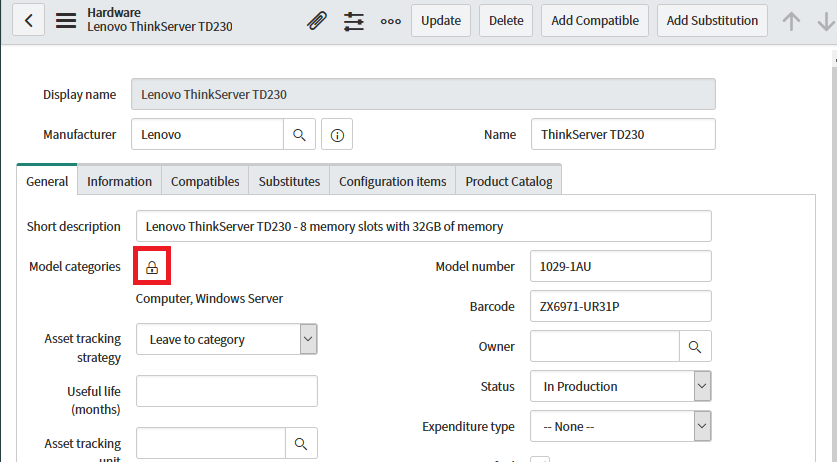
Task: Click the Display name field
Action: point(423,94)
